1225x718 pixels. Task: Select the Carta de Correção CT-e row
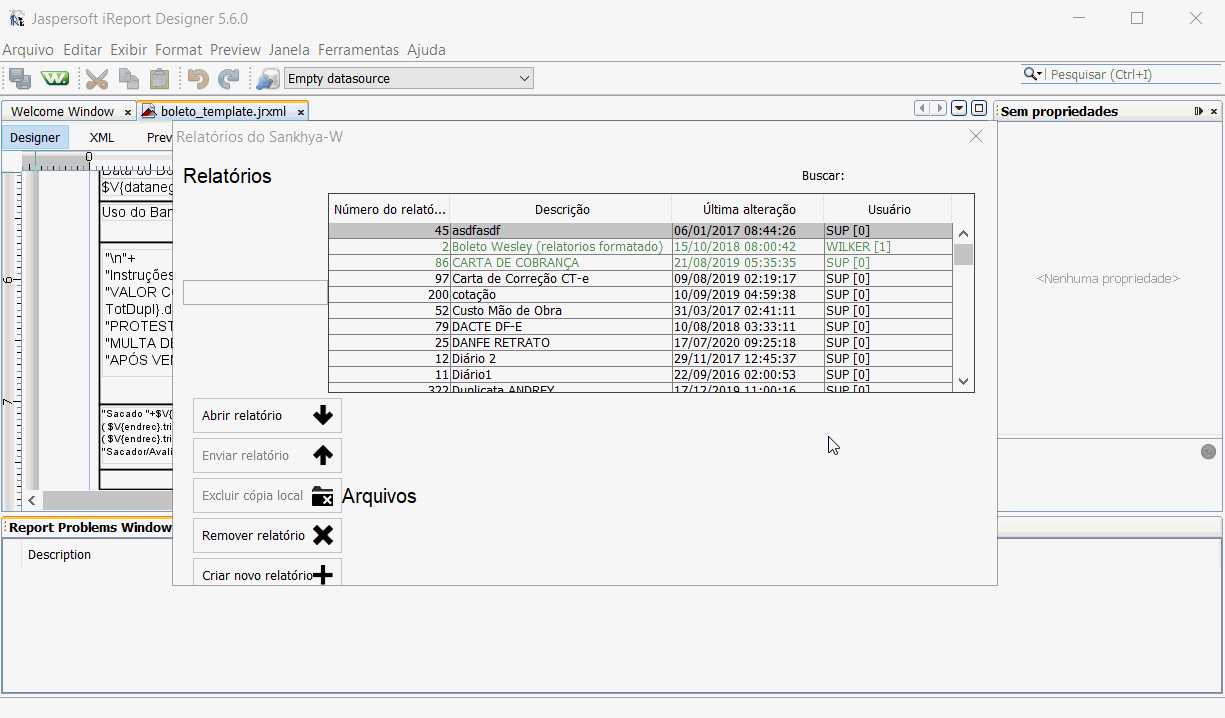pyautogui.click(x=641, y=279)
